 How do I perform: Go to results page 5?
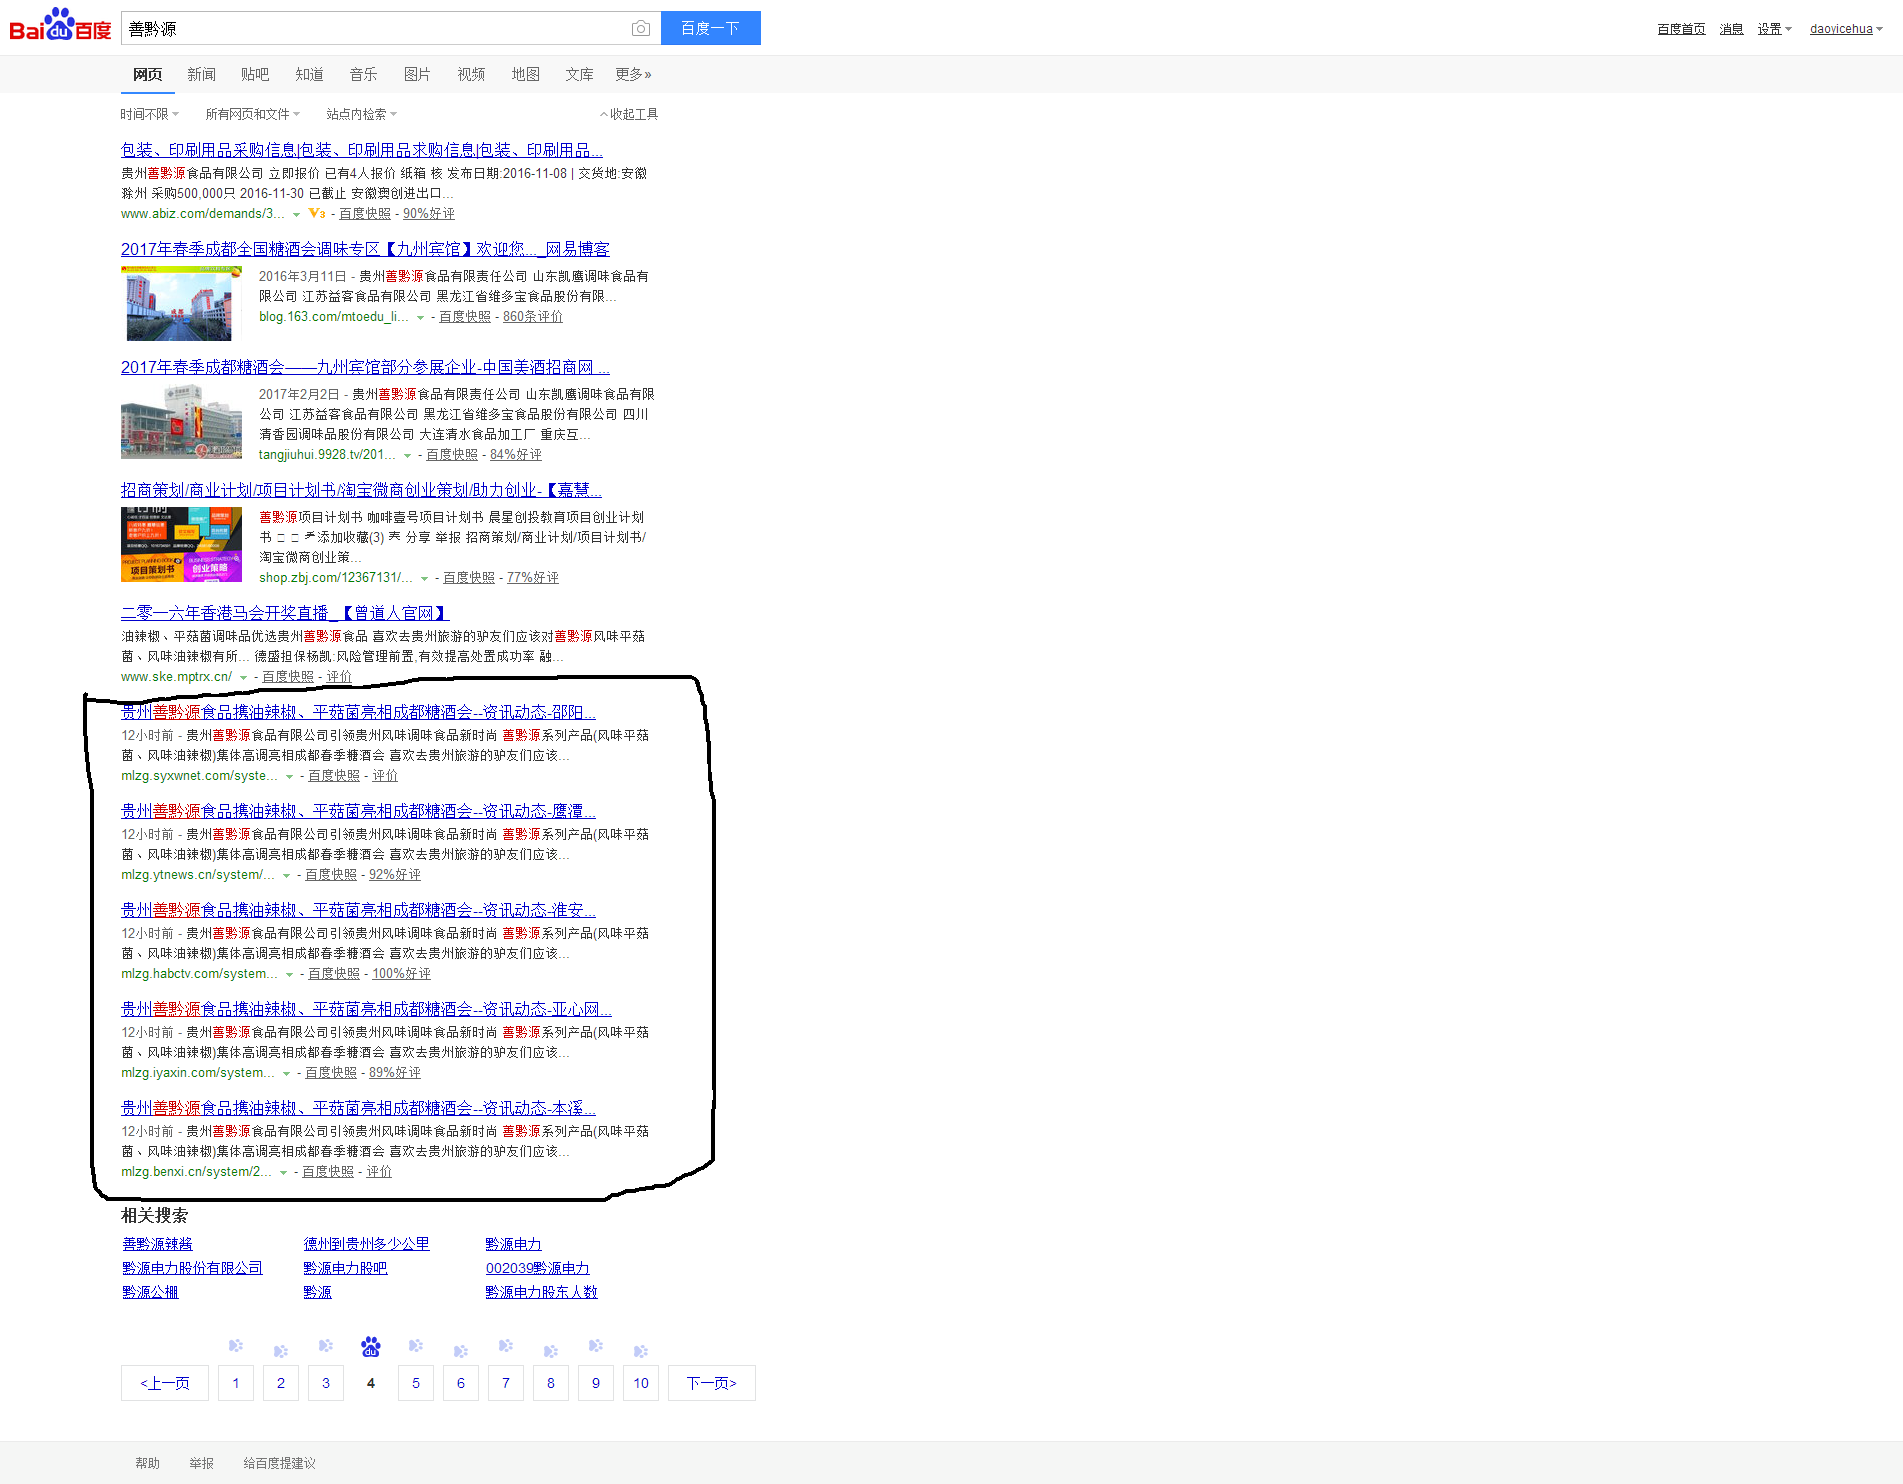click(416, 1383)
